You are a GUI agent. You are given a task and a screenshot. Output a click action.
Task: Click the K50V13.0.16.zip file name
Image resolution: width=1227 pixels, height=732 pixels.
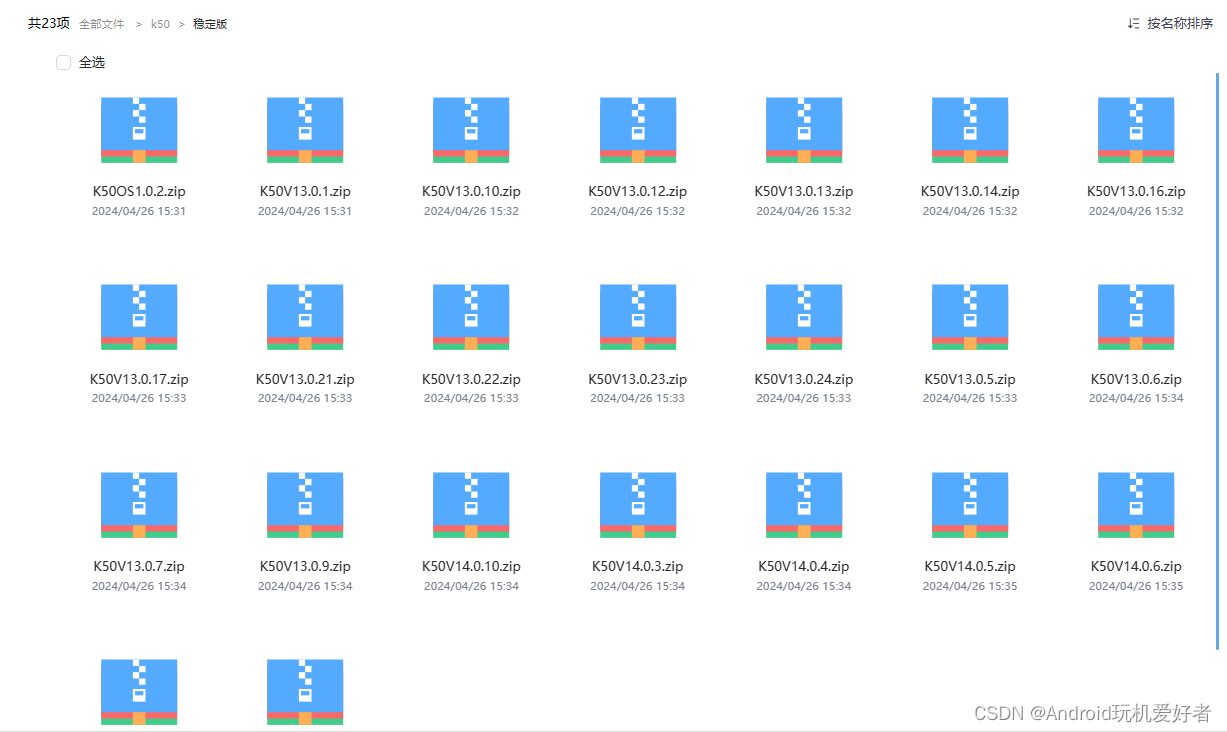point(1136,191)
